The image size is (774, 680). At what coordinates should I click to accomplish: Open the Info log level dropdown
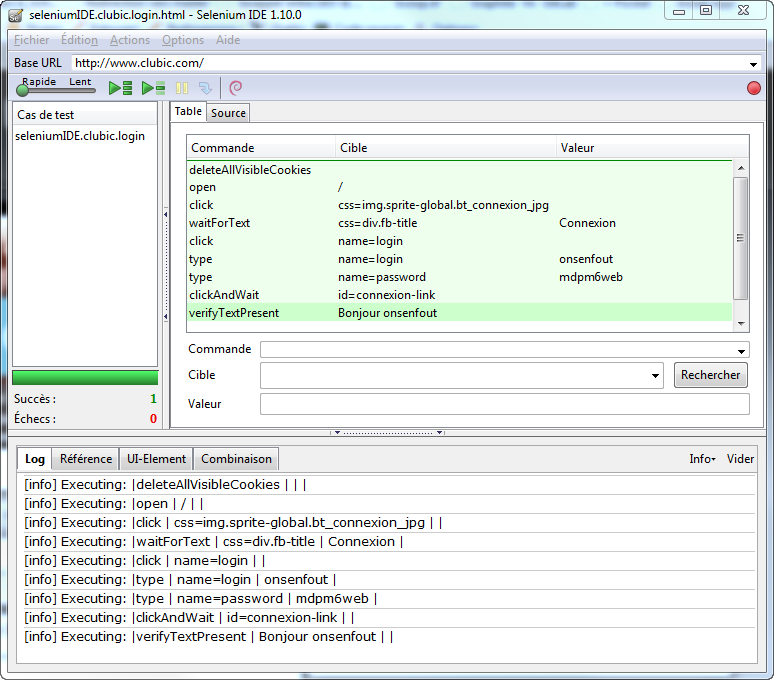click(702, 459)
